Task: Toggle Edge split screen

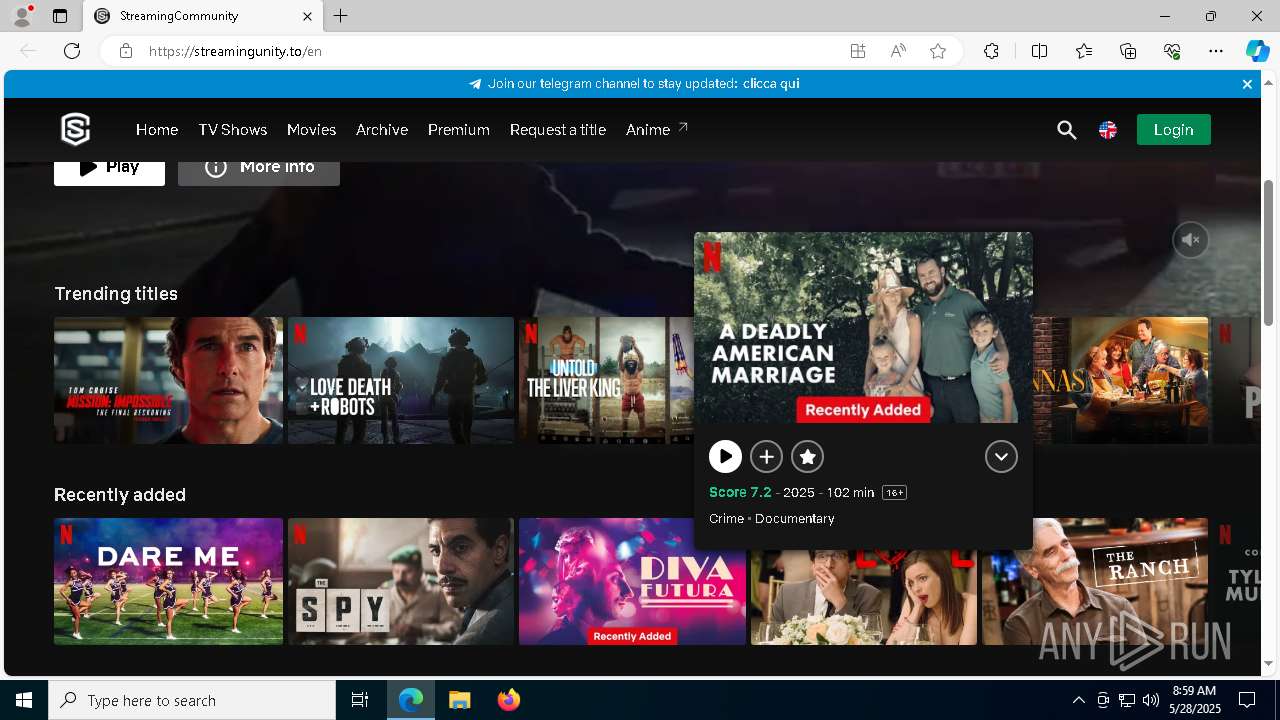Action: coord(1039,51)
